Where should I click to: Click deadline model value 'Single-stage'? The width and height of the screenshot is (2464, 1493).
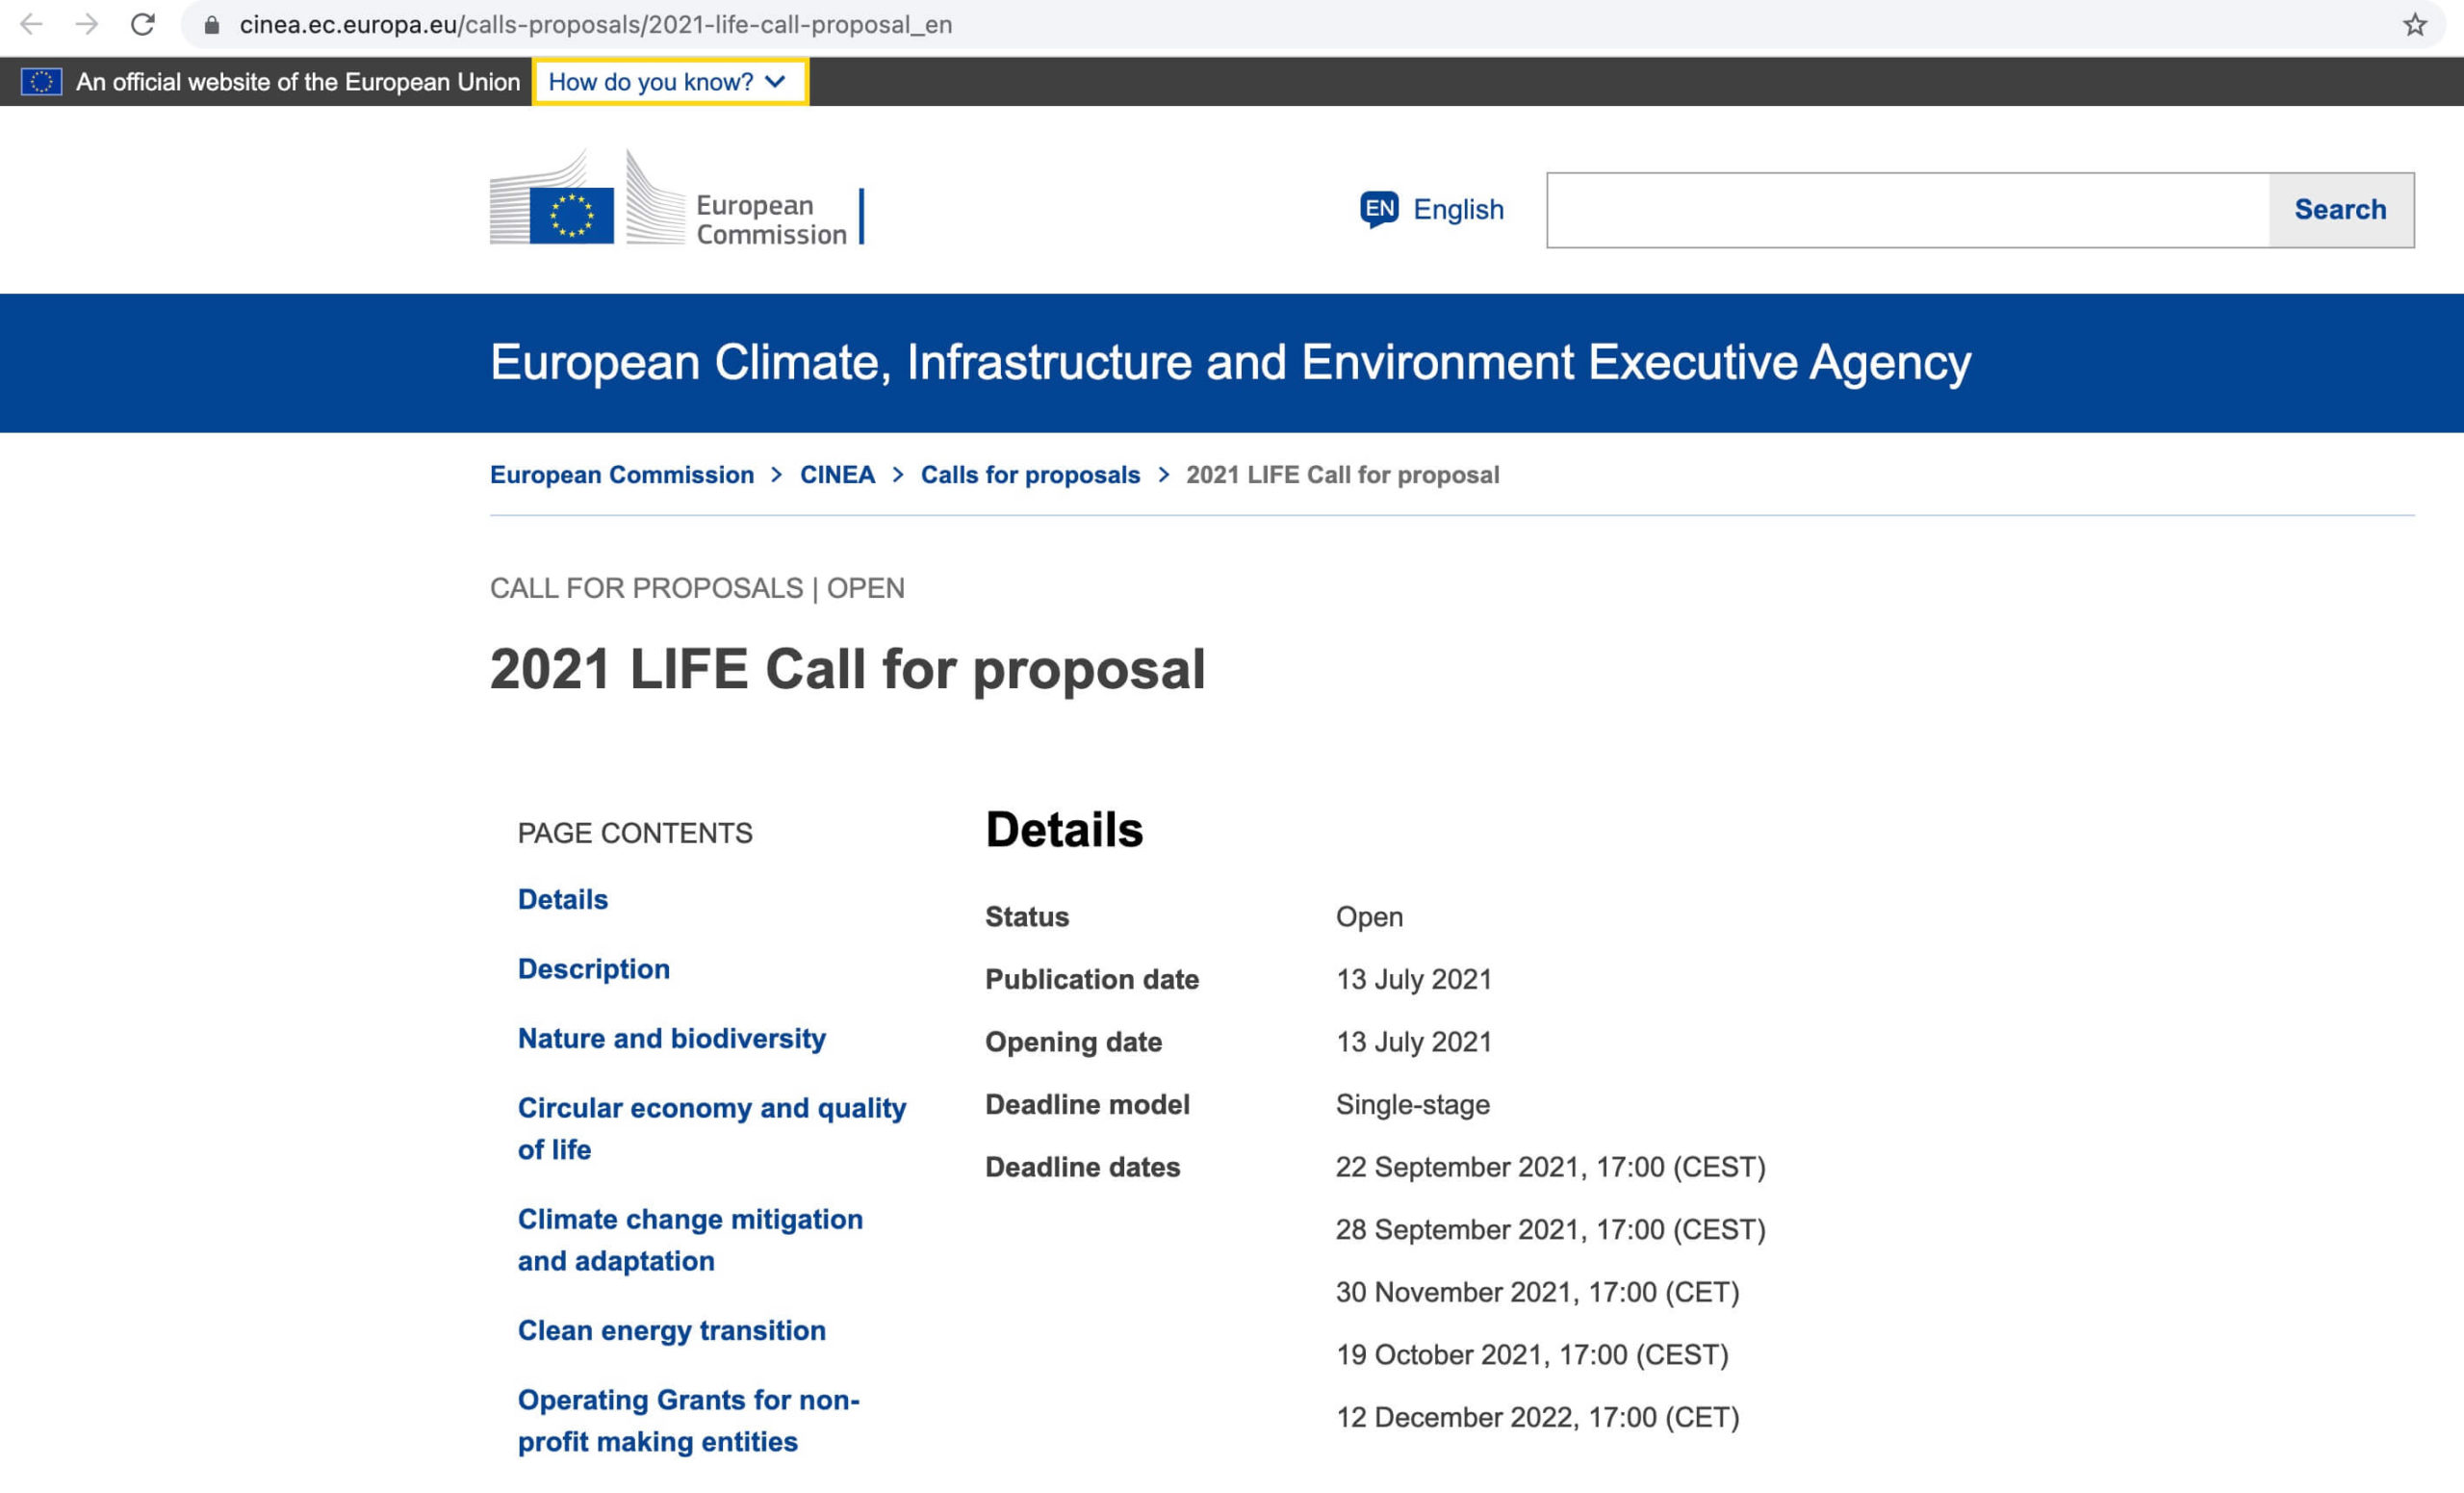coord(1412,1104)
